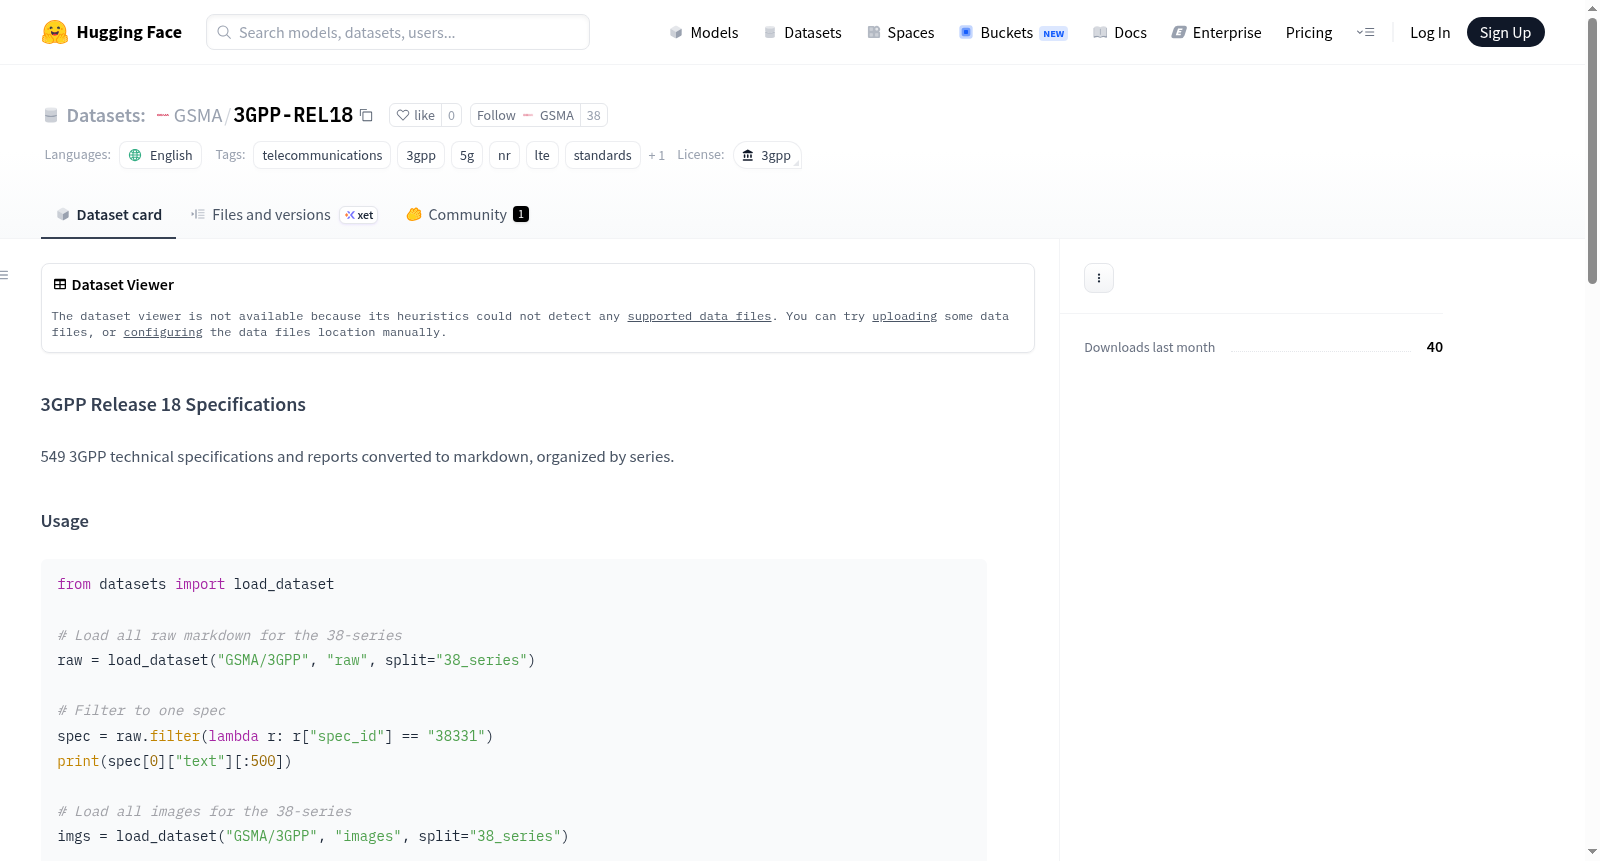Go to Spaces
This screenshot has width=1600, height=861.
tap(900, 32)
